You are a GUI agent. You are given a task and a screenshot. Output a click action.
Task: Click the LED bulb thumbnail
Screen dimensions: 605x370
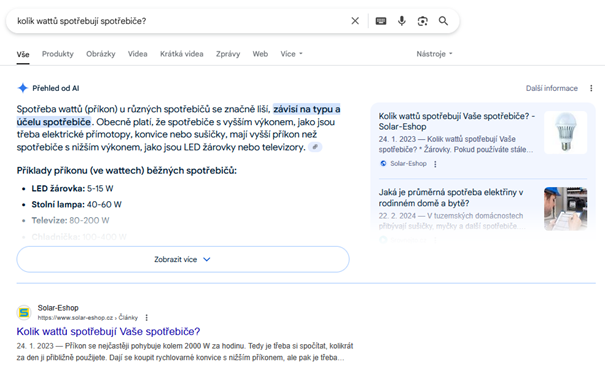(566, 132)
